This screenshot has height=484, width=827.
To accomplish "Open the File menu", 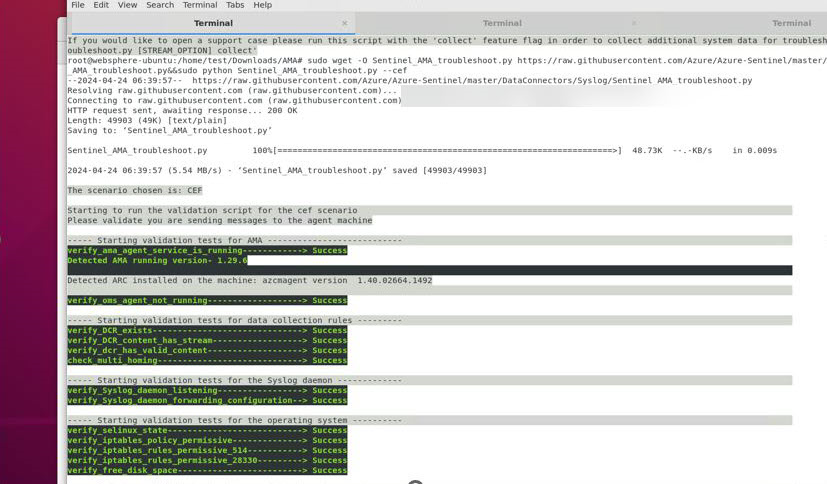I will click(x=77, y=5).
